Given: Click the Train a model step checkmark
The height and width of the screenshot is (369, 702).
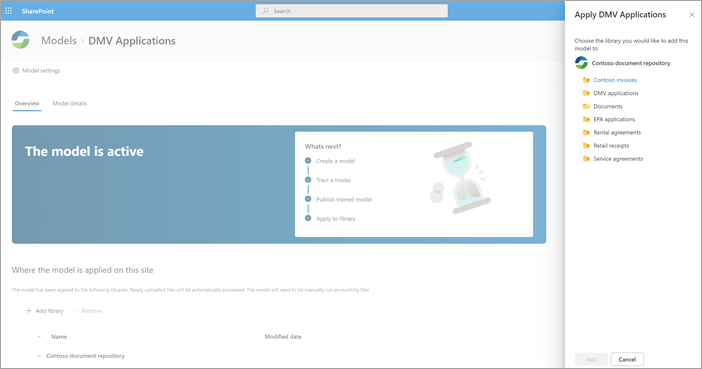Looking at the screenshot, I should 308,180.
